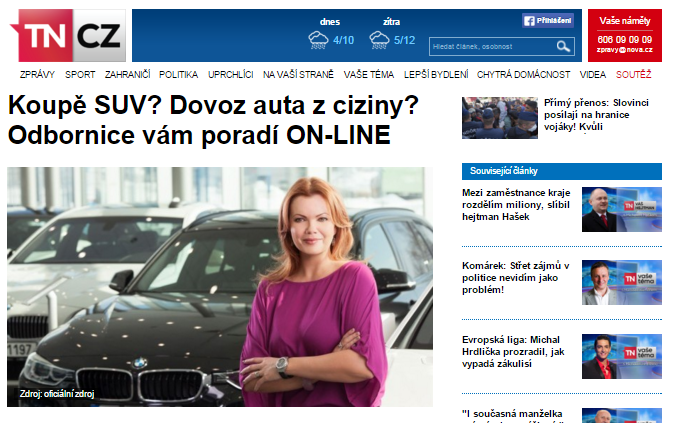Click the Komárek article thumbnail
673x423 pixels.
pos(621,282)
